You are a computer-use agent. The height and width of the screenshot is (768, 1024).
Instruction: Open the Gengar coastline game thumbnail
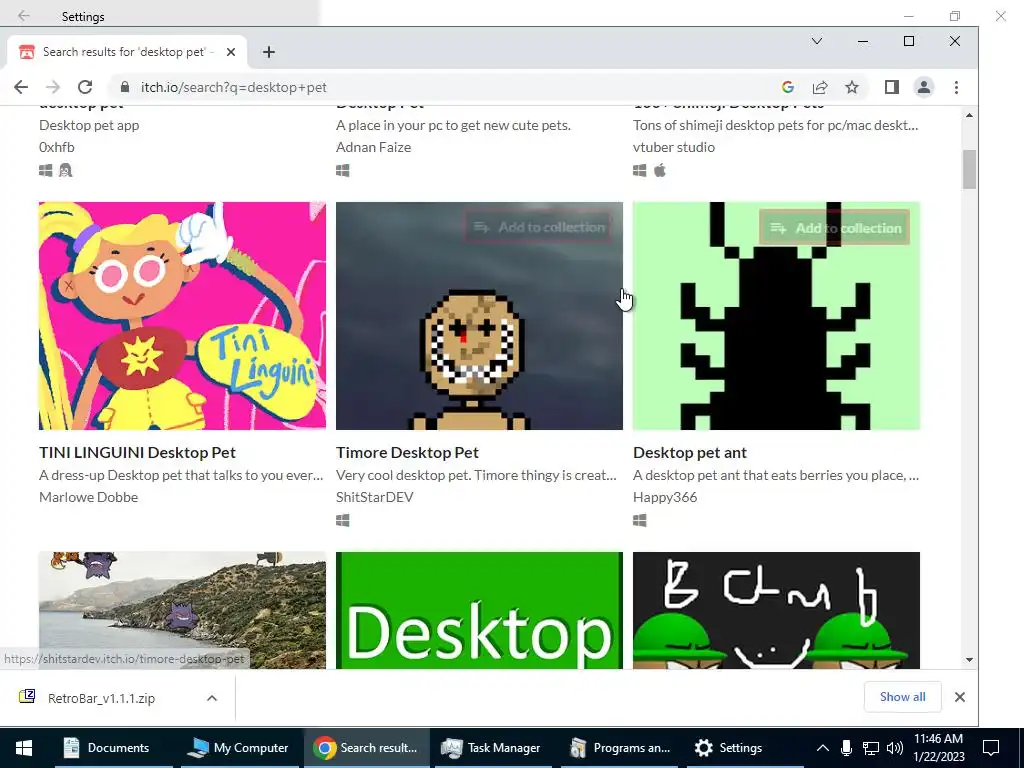coord(182,610)
